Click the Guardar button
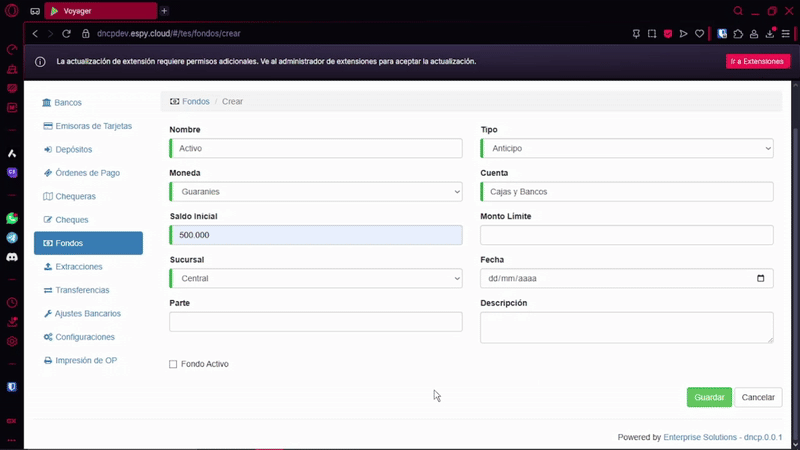Screen dimensions: 800x450 click(x=709, y=397)
